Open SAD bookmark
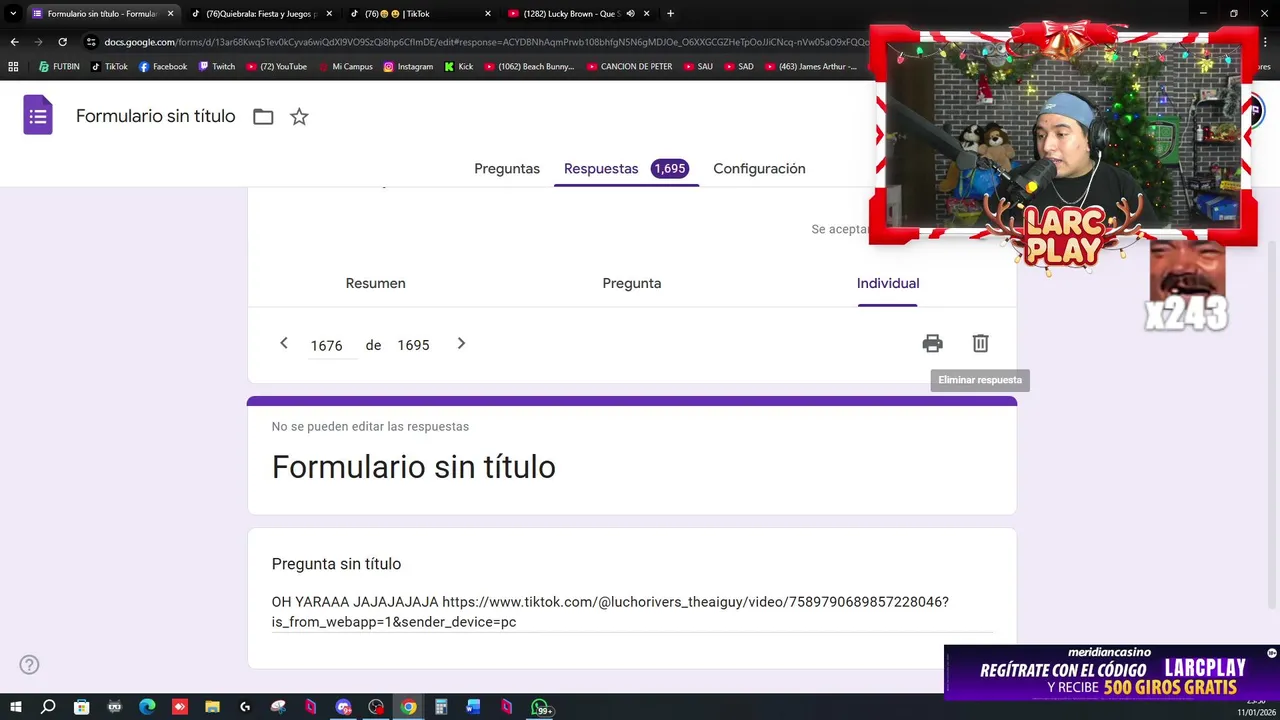The height and width of the screenshot is (720, 1280). [x=738, y=67]
